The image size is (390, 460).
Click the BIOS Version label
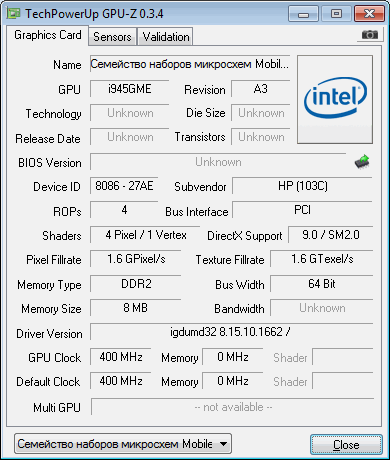(x=50, y=163)
